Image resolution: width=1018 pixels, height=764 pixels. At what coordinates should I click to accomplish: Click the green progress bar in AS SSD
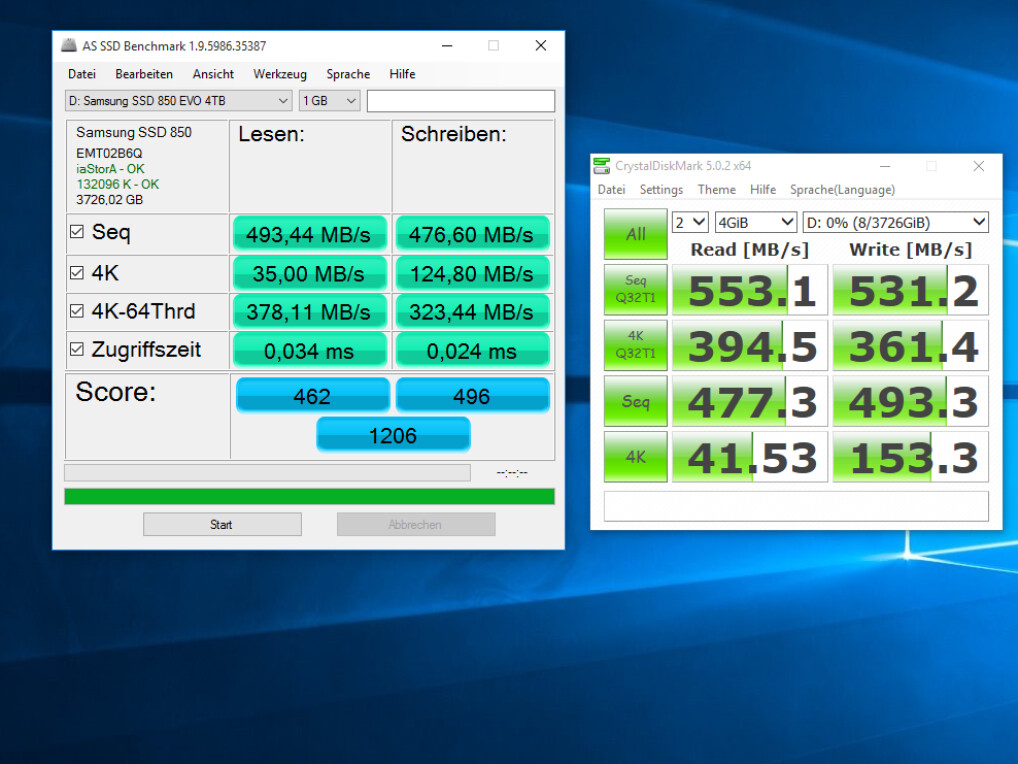pyautogui.click(x=309, y=497)
